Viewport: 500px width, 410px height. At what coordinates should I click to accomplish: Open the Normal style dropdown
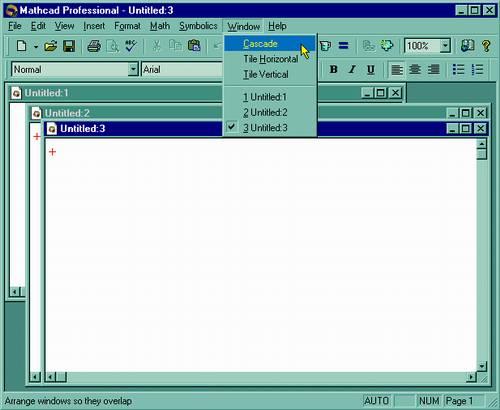click(133, 69)
